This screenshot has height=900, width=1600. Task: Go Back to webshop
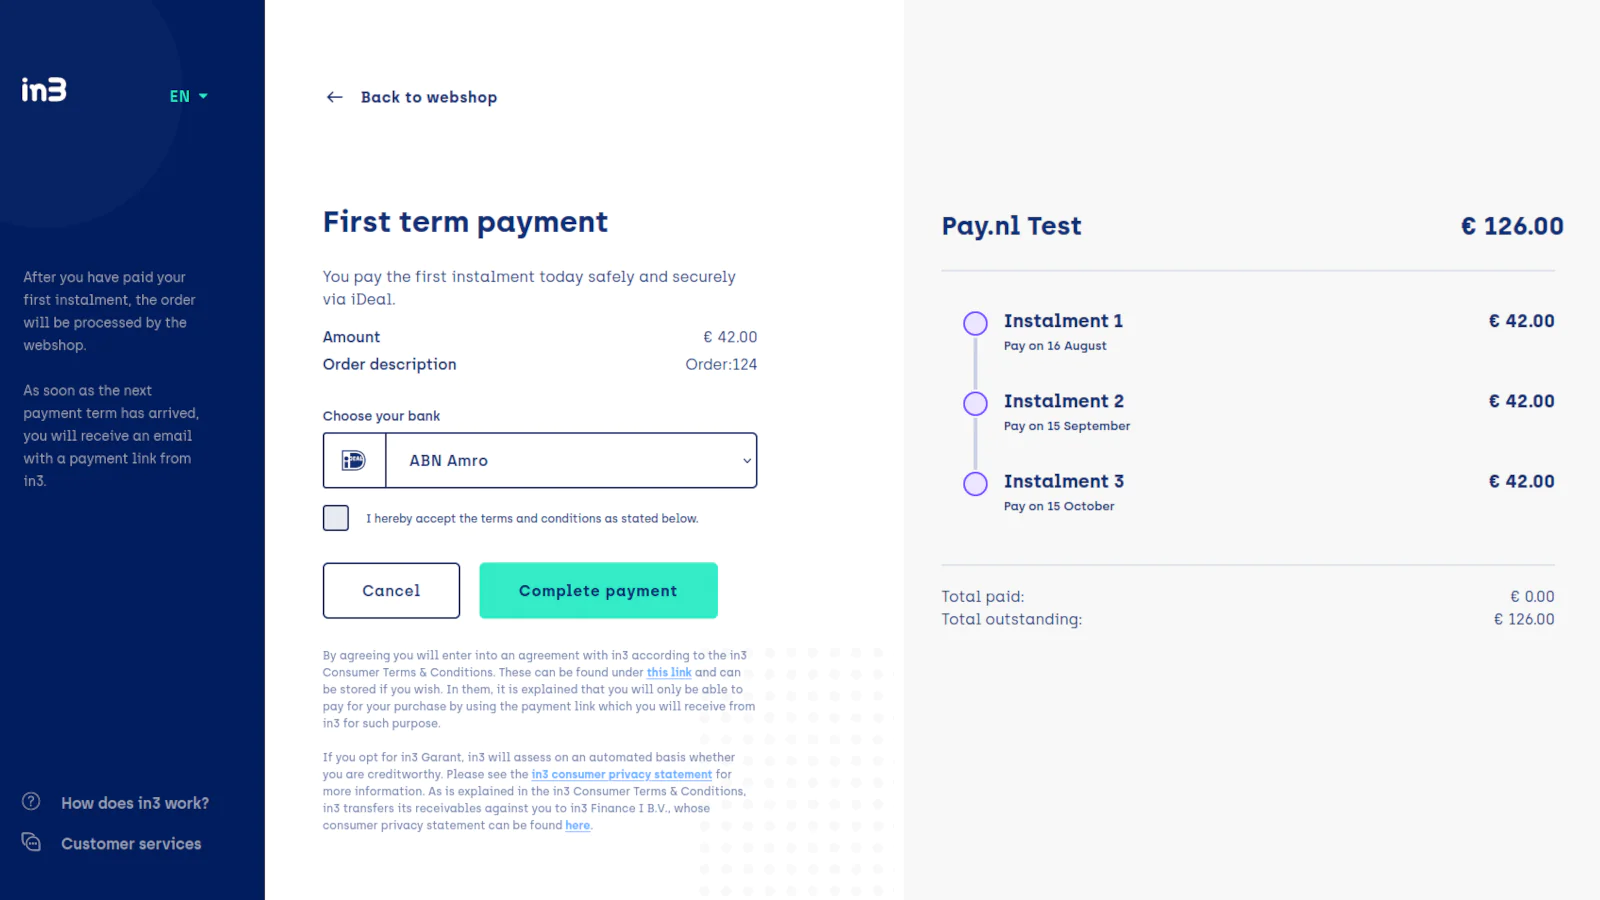(428, 97)
